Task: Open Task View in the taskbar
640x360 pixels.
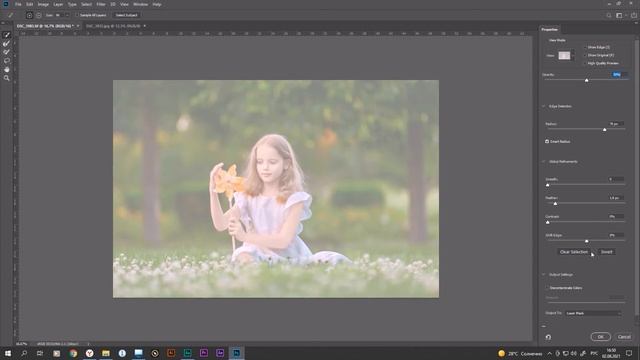Action: tap(40, 353)
